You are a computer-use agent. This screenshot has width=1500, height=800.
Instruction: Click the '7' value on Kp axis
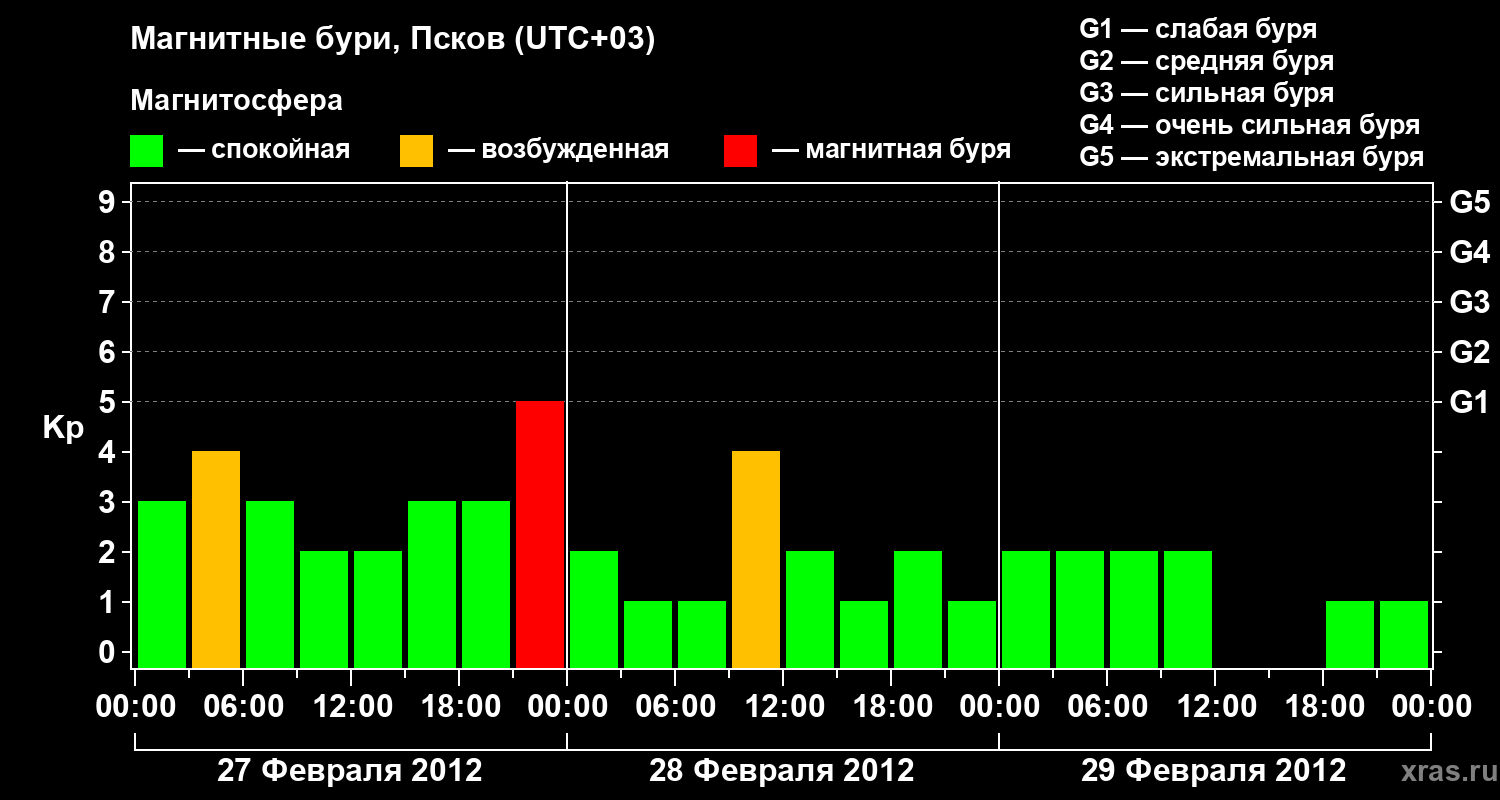(x=109, y=302)
